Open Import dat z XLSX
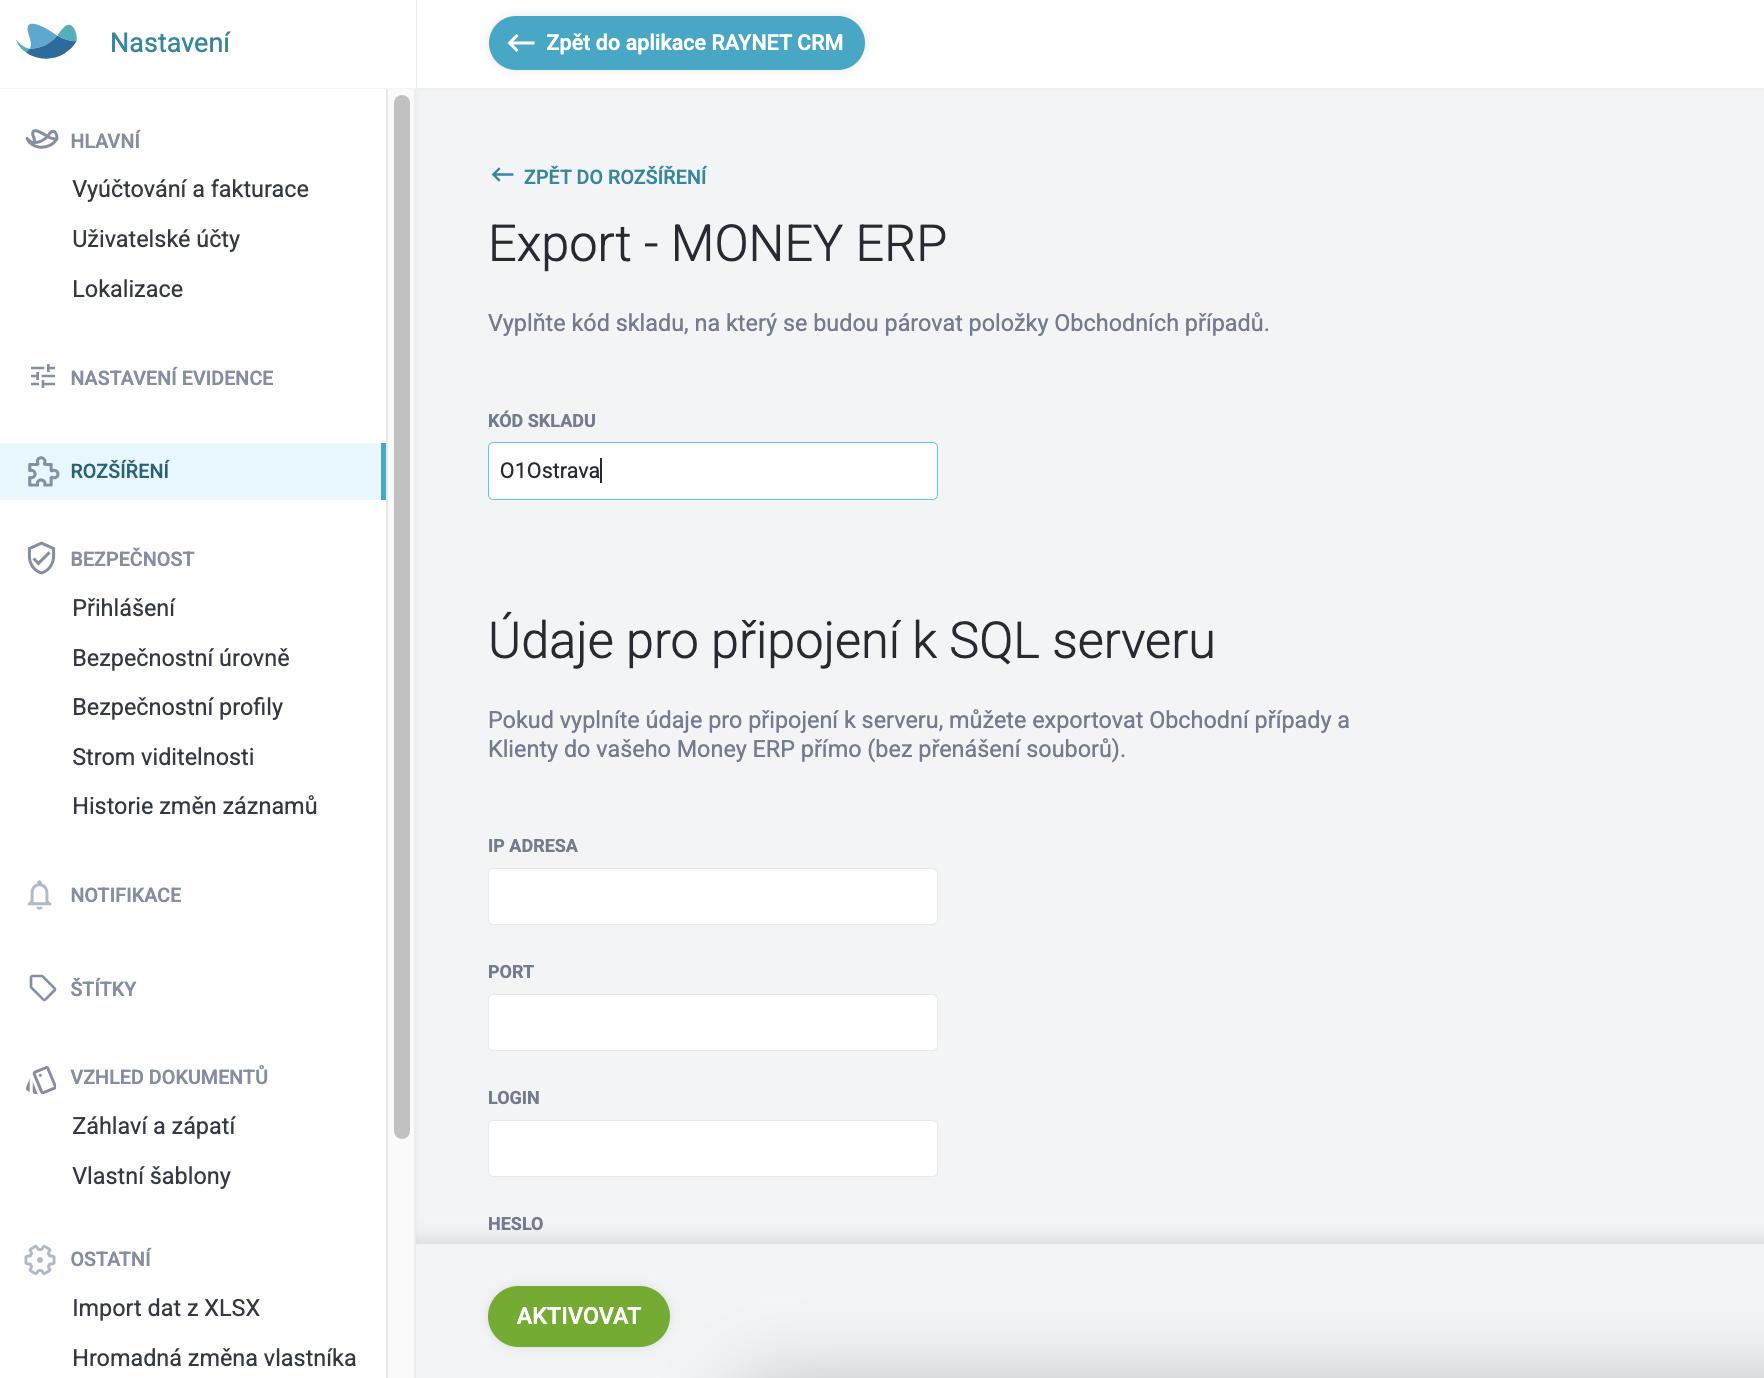The image size is (1764, 1378). (x=166, y=1308)
